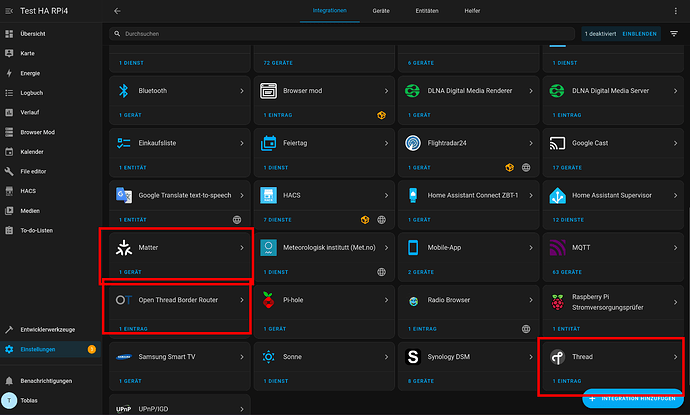Click the Pi-hole raspberry icon
The width and height of the screenshot is (690, 415).
click(x=267, y=300)
